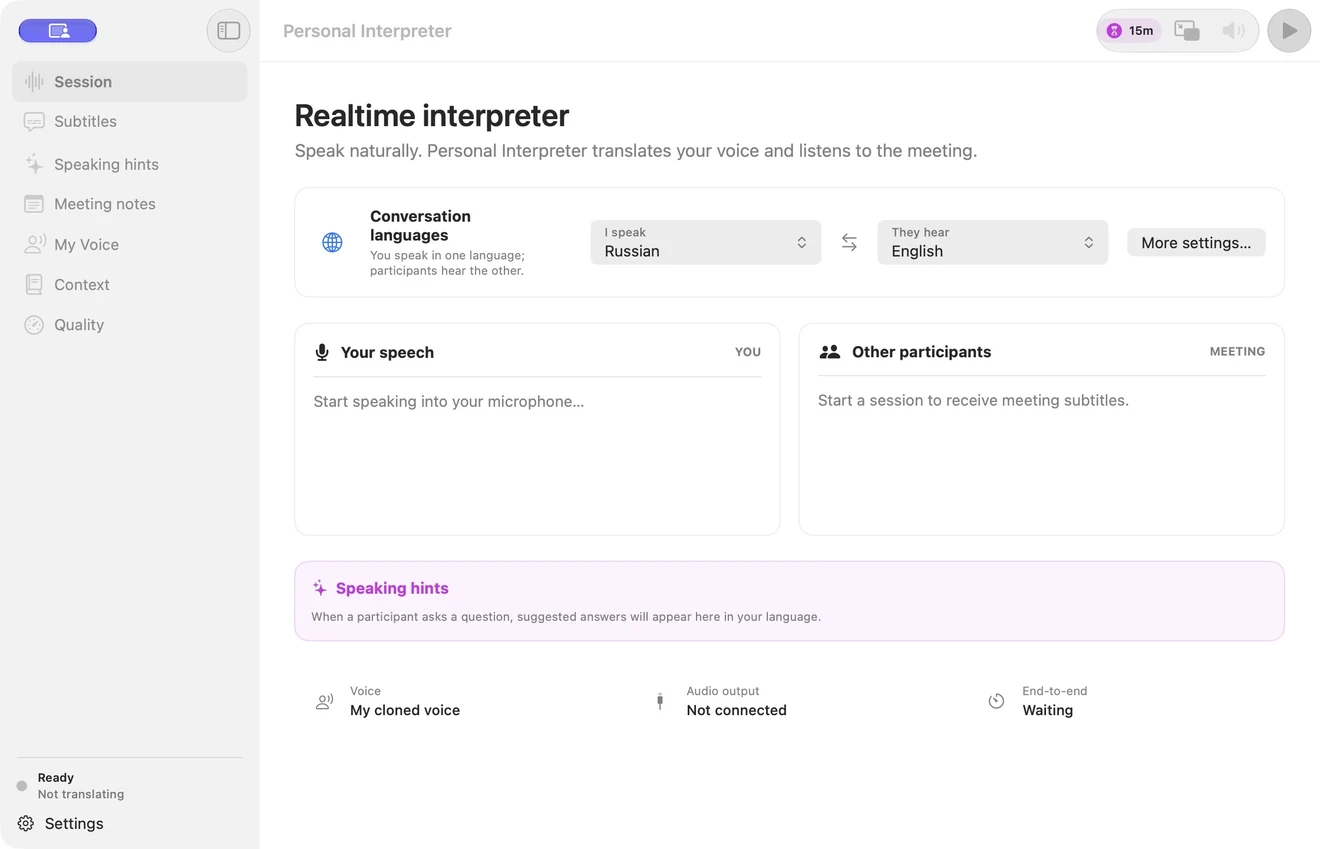
Task: Click the Voice person icon in status row
Action: 324,701
